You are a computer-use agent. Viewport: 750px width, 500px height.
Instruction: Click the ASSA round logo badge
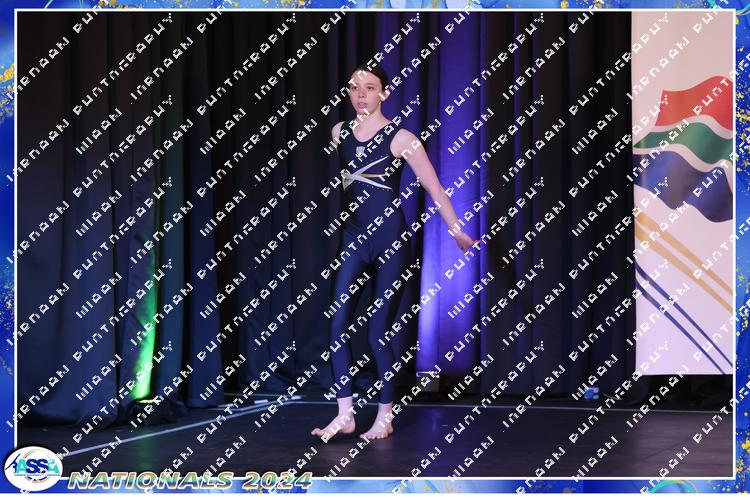click(33, 468)
